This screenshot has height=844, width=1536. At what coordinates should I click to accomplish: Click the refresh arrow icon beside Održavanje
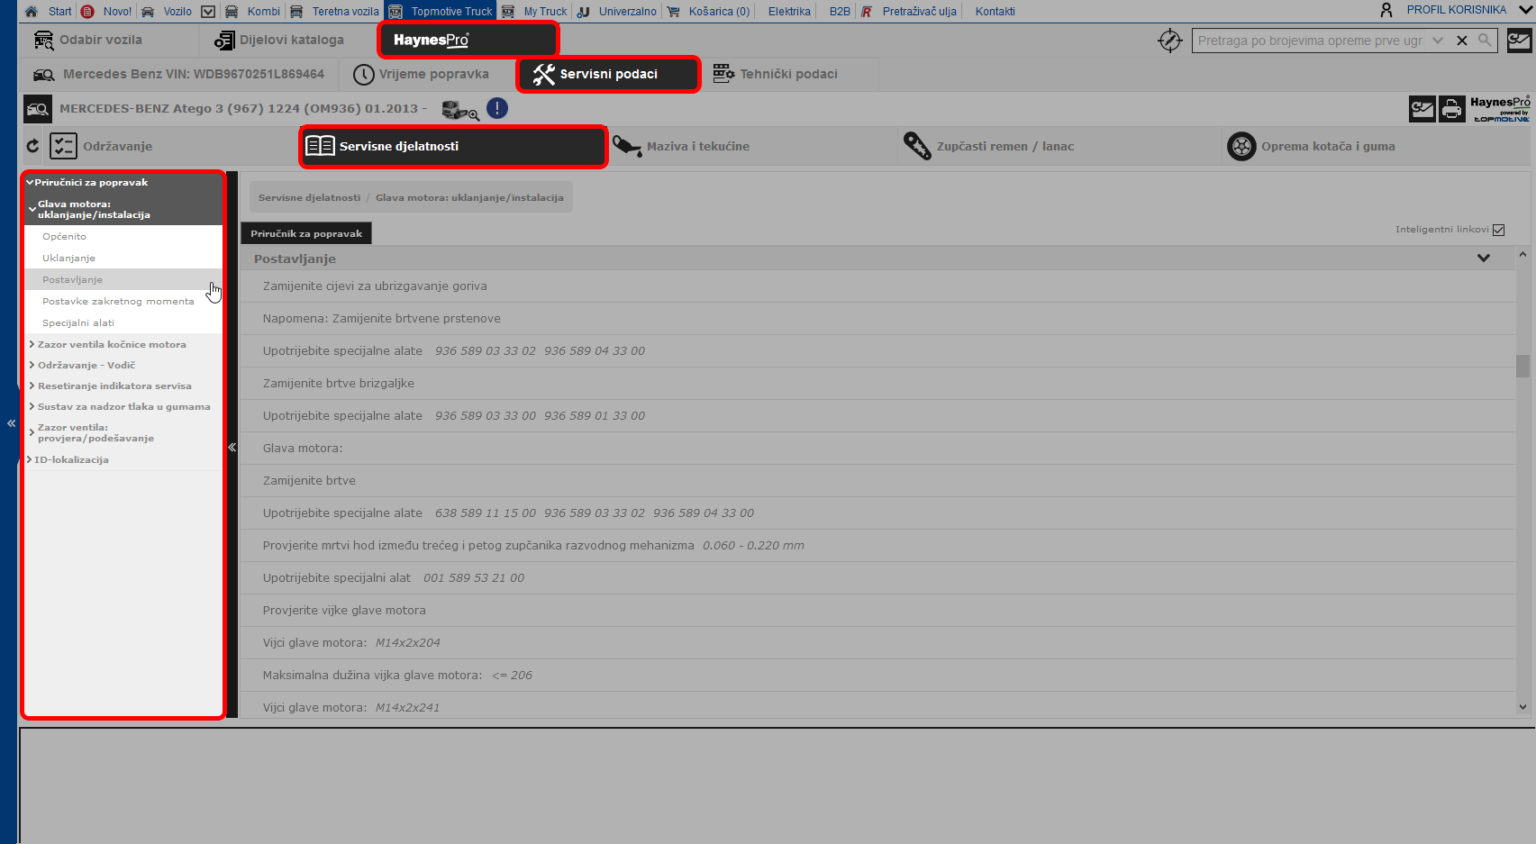(x=33, y=146)
